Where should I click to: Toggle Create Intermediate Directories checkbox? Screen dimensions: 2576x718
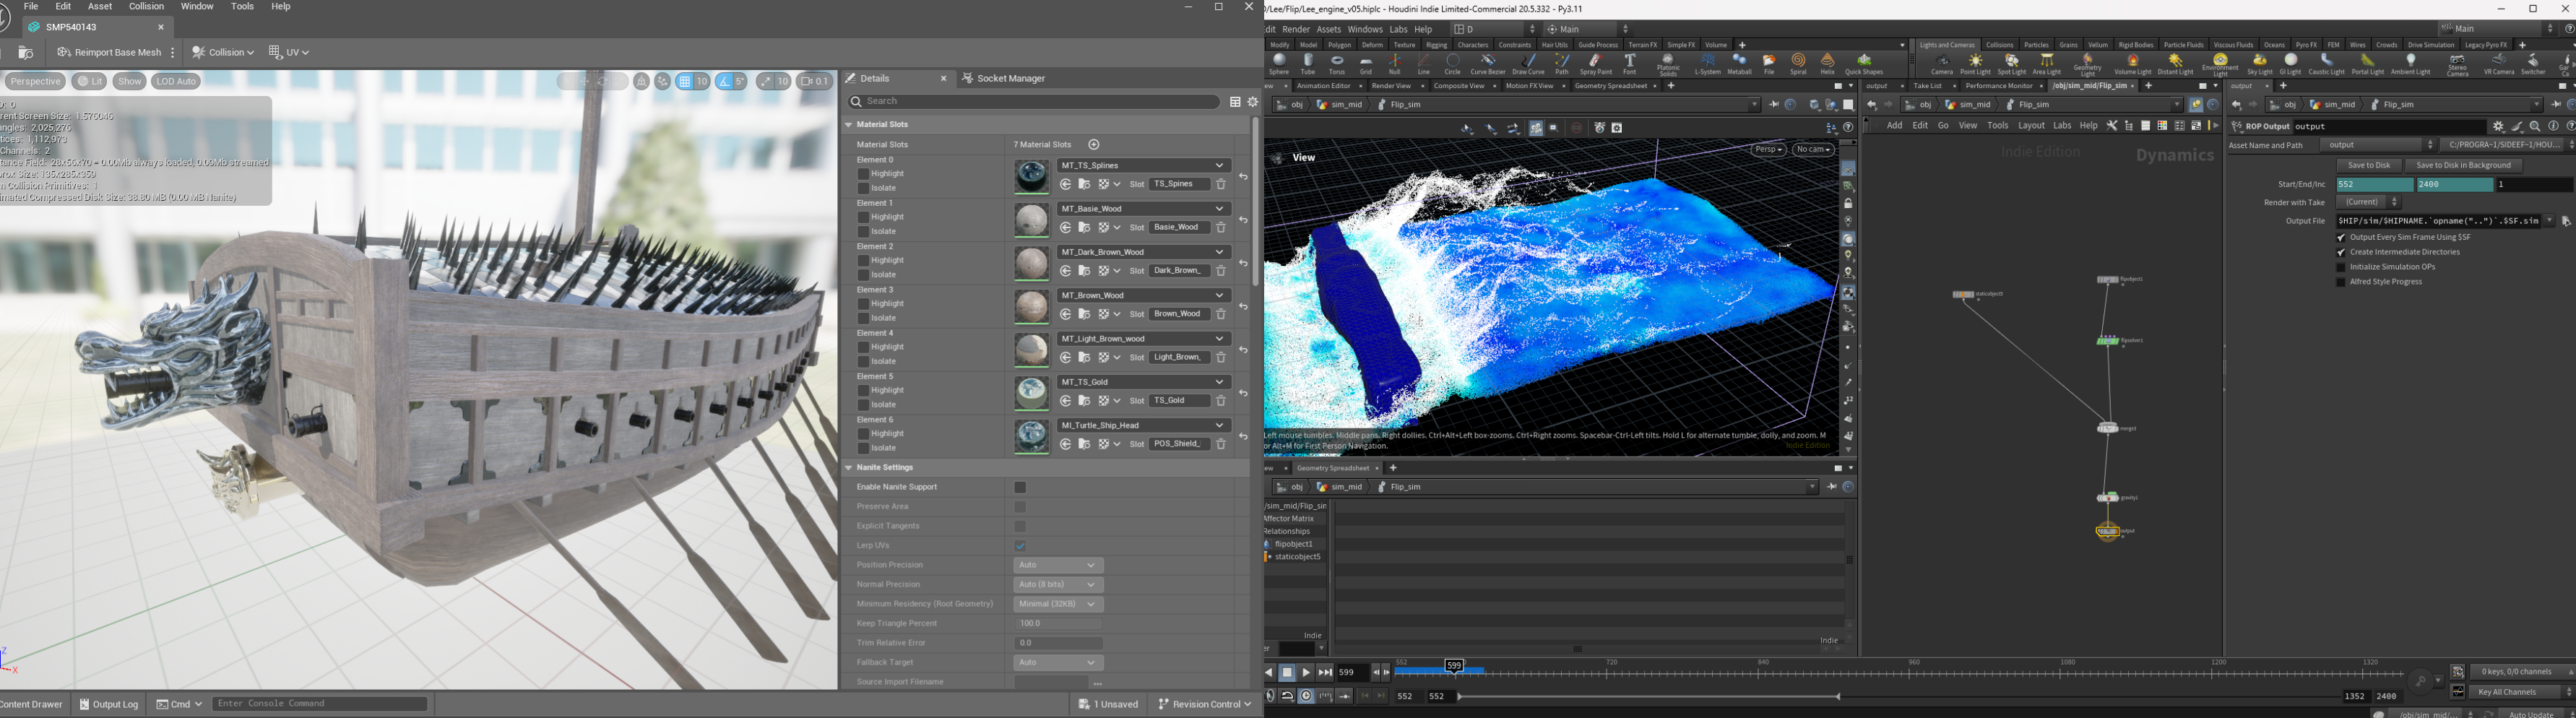2341,253
